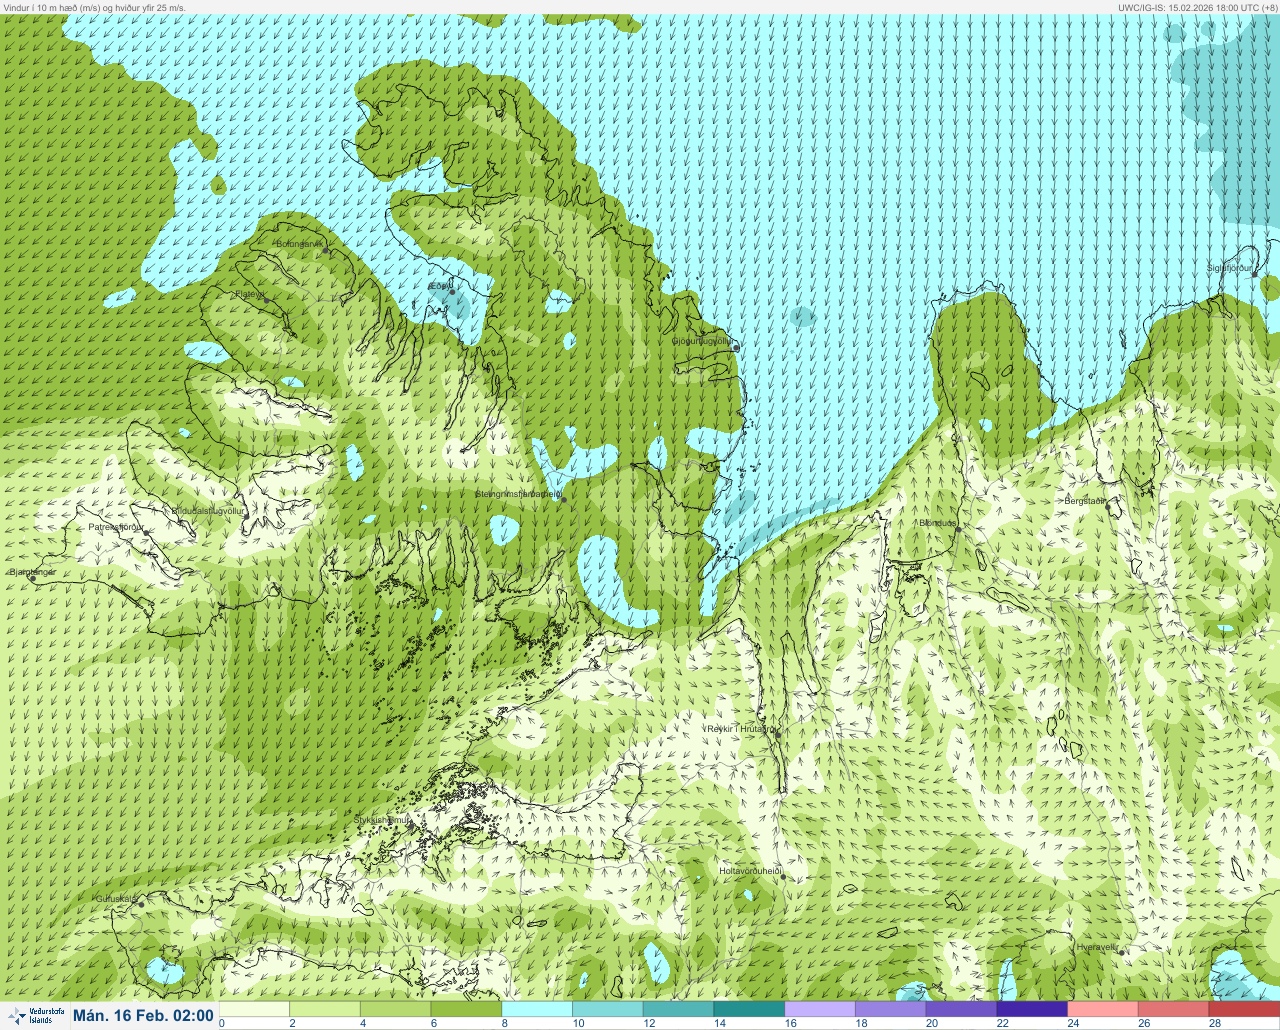Click the Stykkishólmur label

[383, 819]
